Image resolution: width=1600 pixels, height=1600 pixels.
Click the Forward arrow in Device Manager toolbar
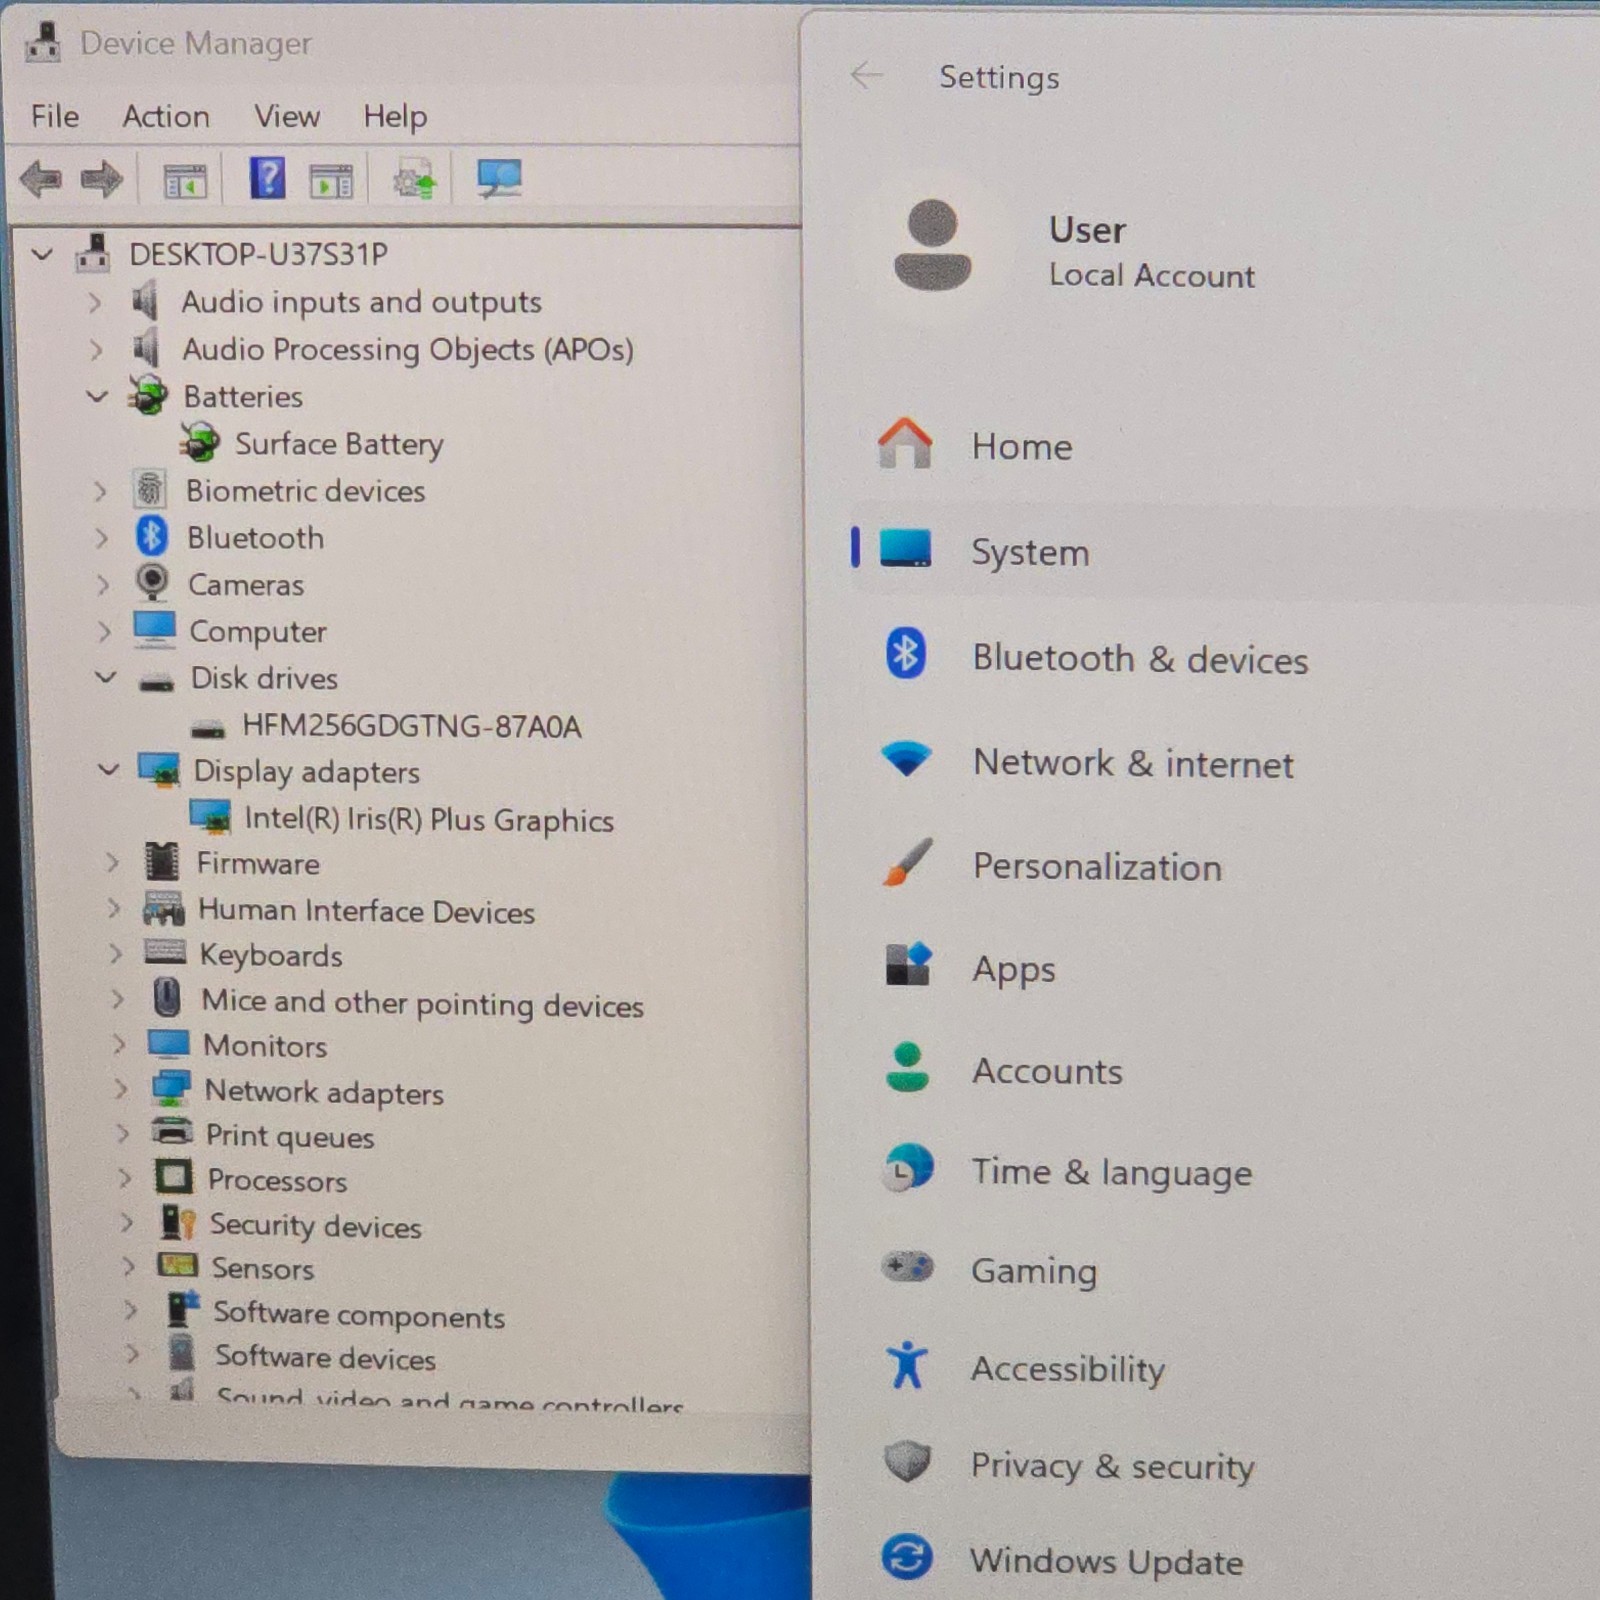(101, 180)
